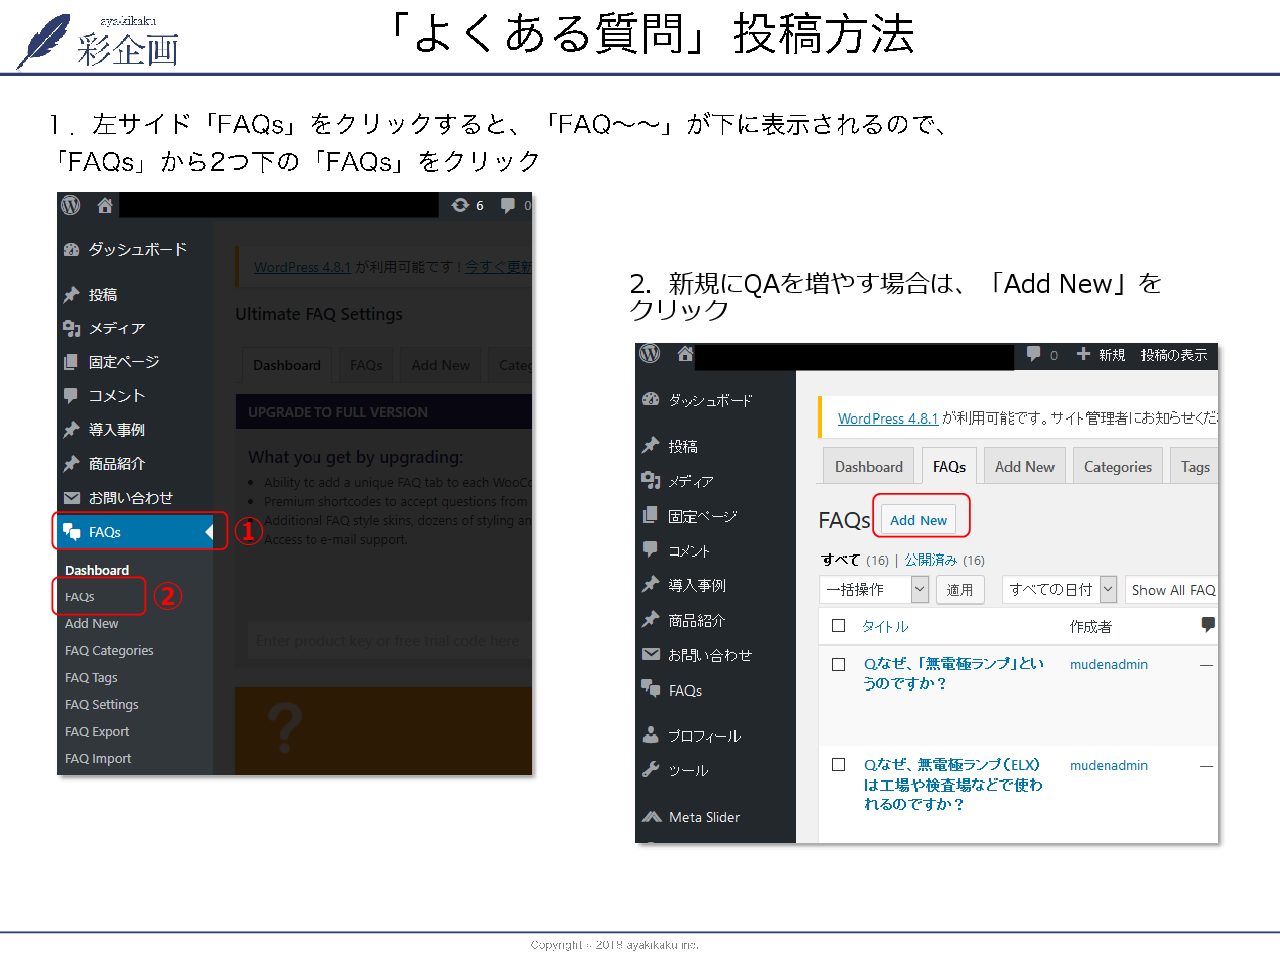Click updates icon showing 6 in left screenshot
Screen dimensions: 1280x960
point(467,205)
